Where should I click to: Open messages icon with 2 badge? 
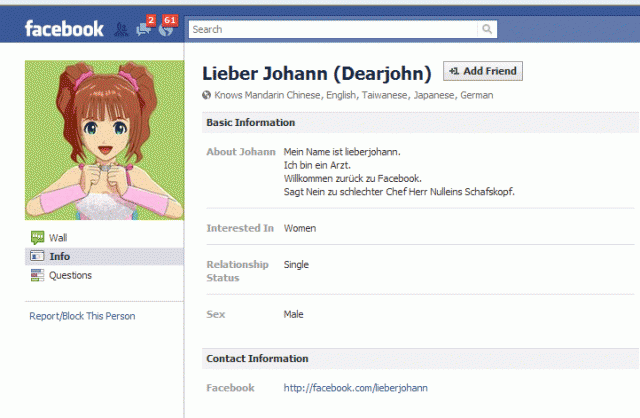tap(143, 29)
